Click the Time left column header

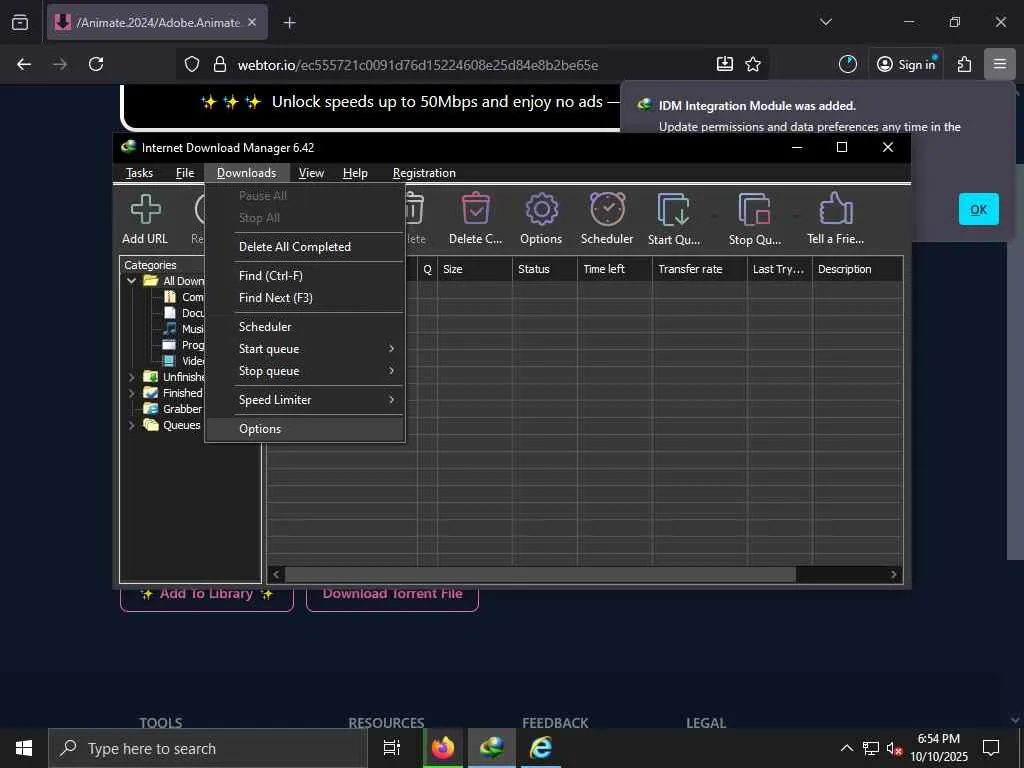point(615,269)
